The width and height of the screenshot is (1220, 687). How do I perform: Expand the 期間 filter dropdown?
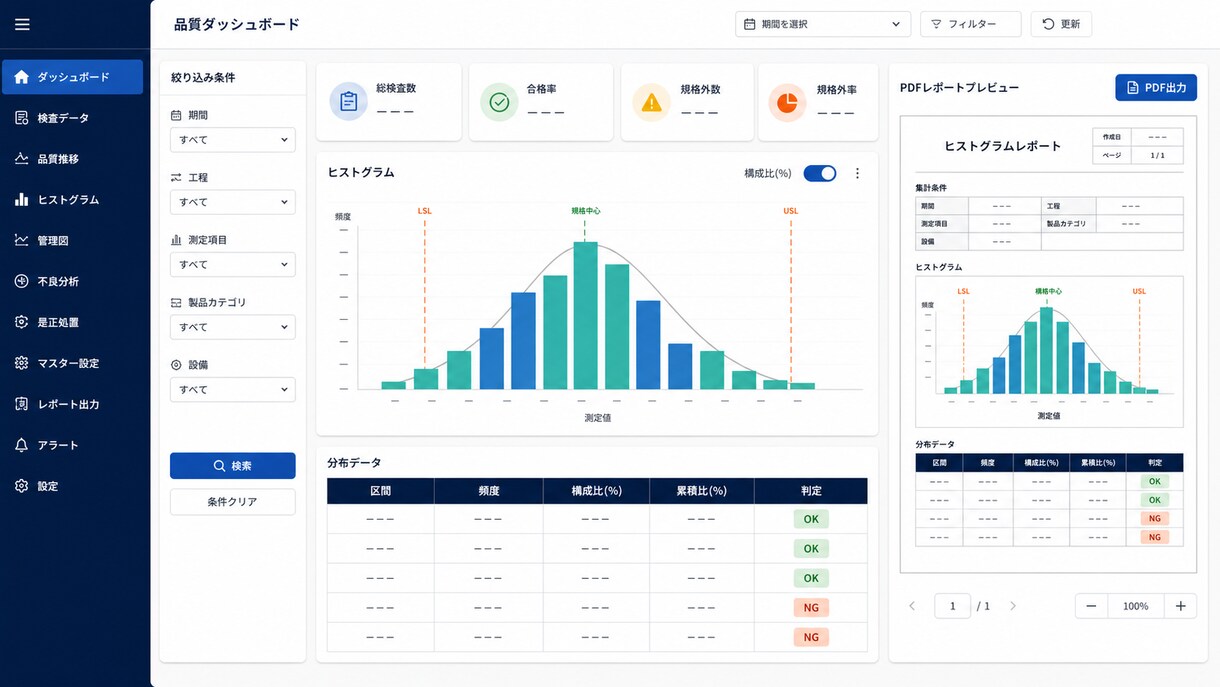click(x=232, y=140)
